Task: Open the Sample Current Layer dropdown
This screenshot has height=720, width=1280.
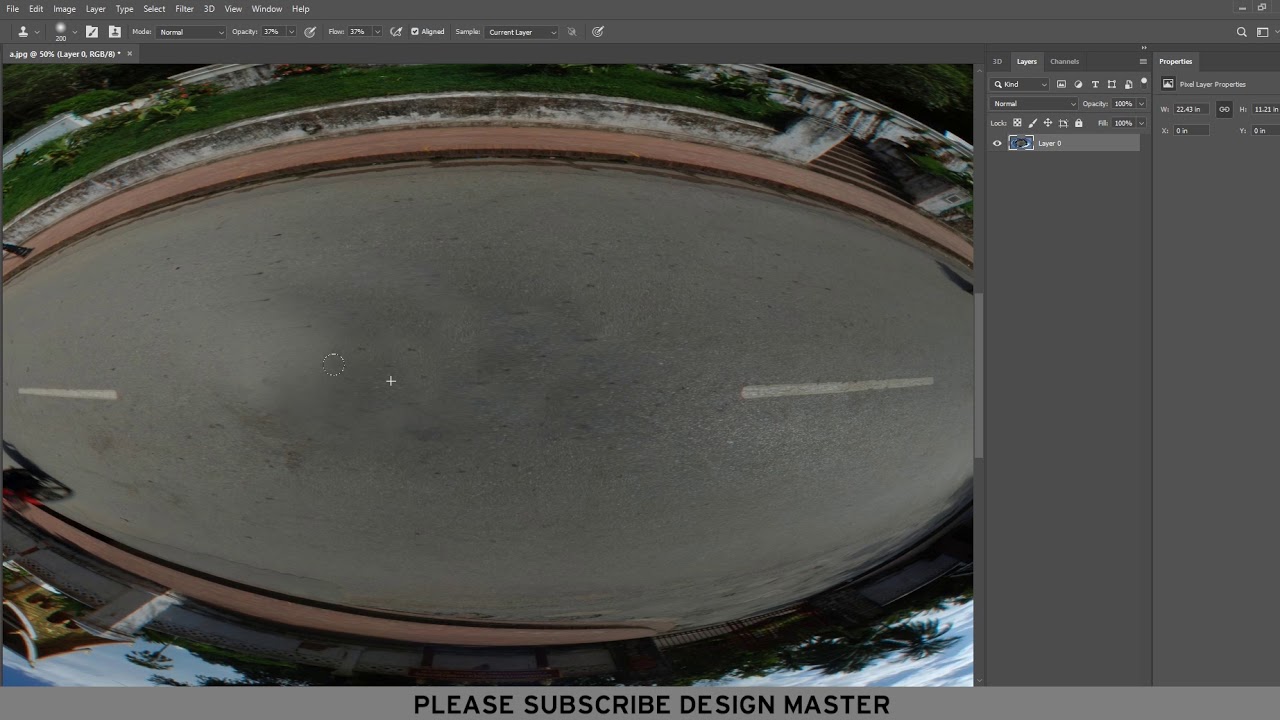Action: point(522,32)
